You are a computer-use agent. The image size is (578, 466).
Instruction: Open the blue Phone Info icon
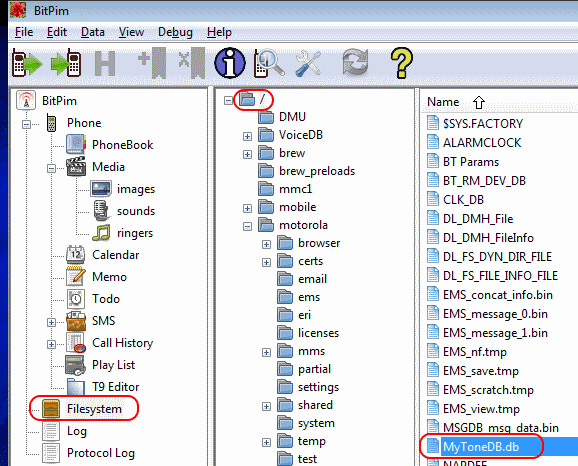[x=230, y=63]
